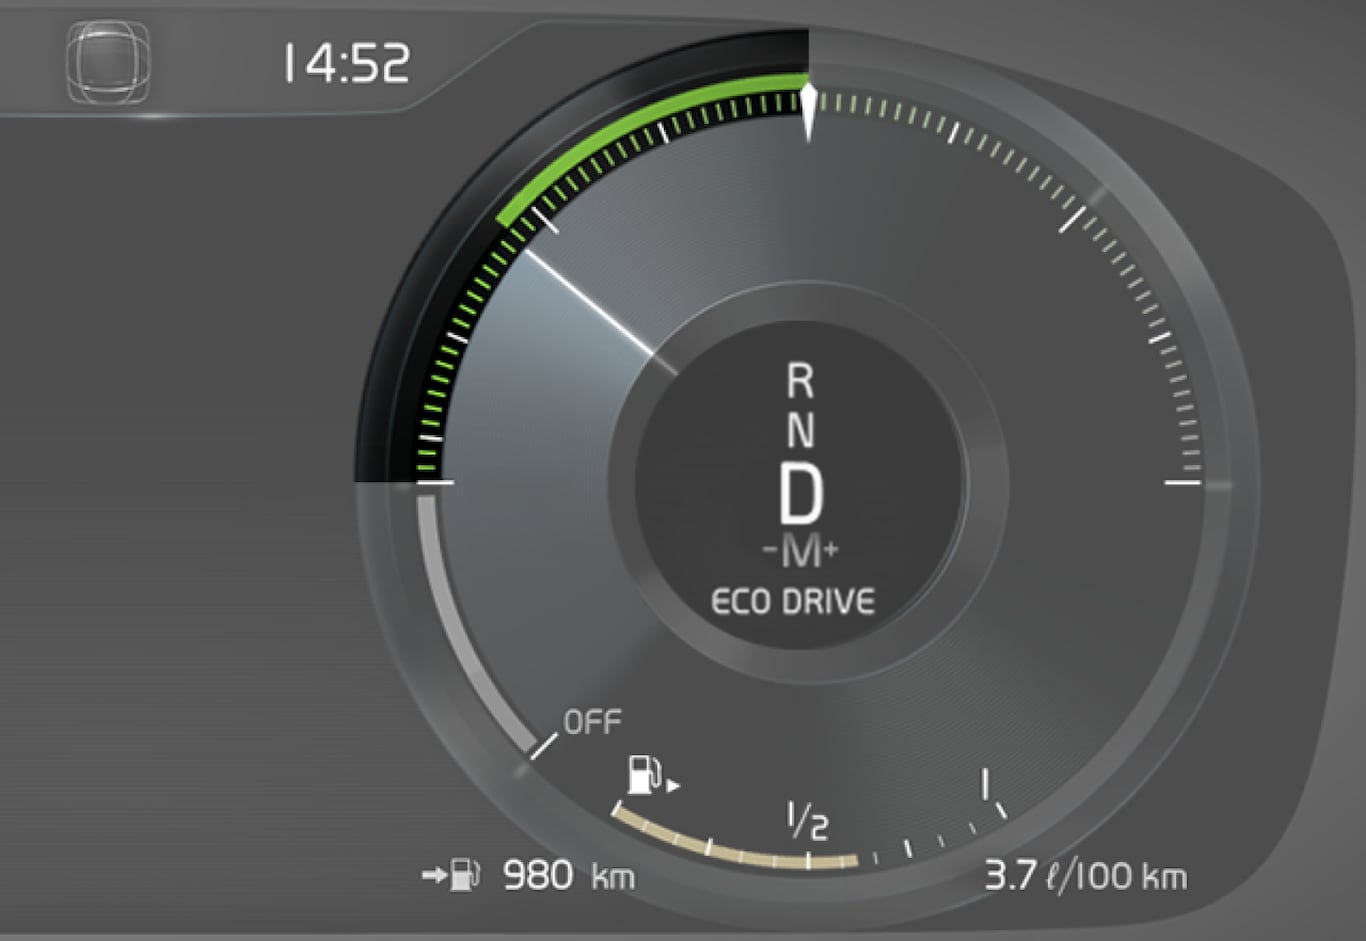Click the small arrow right of the fuel pump
The image size is (1366, 941).
pos(673,786)
